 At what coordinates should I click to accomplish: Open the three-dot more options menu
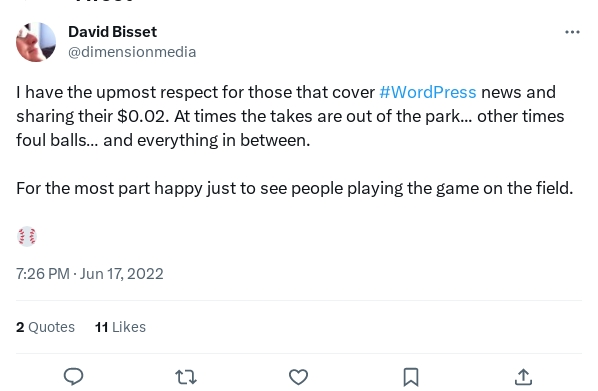click(572, 32)
